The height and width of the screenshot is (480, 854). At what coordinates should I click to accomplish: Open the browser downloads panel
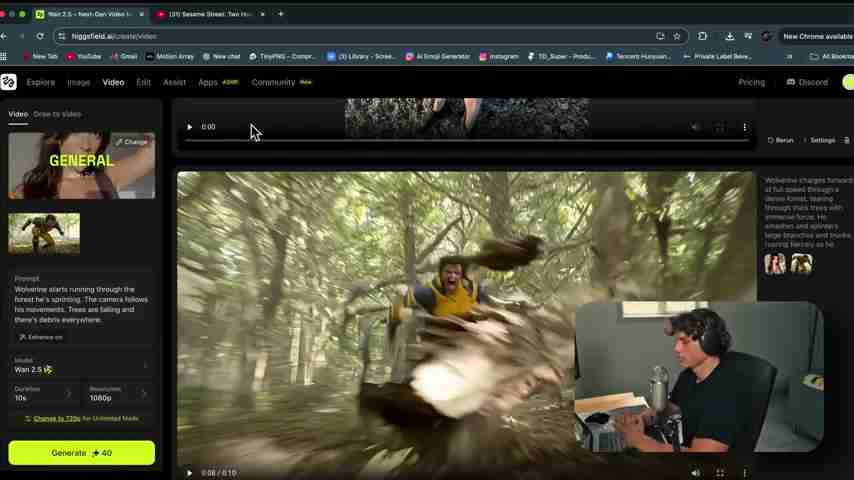(x=729, y=36)
